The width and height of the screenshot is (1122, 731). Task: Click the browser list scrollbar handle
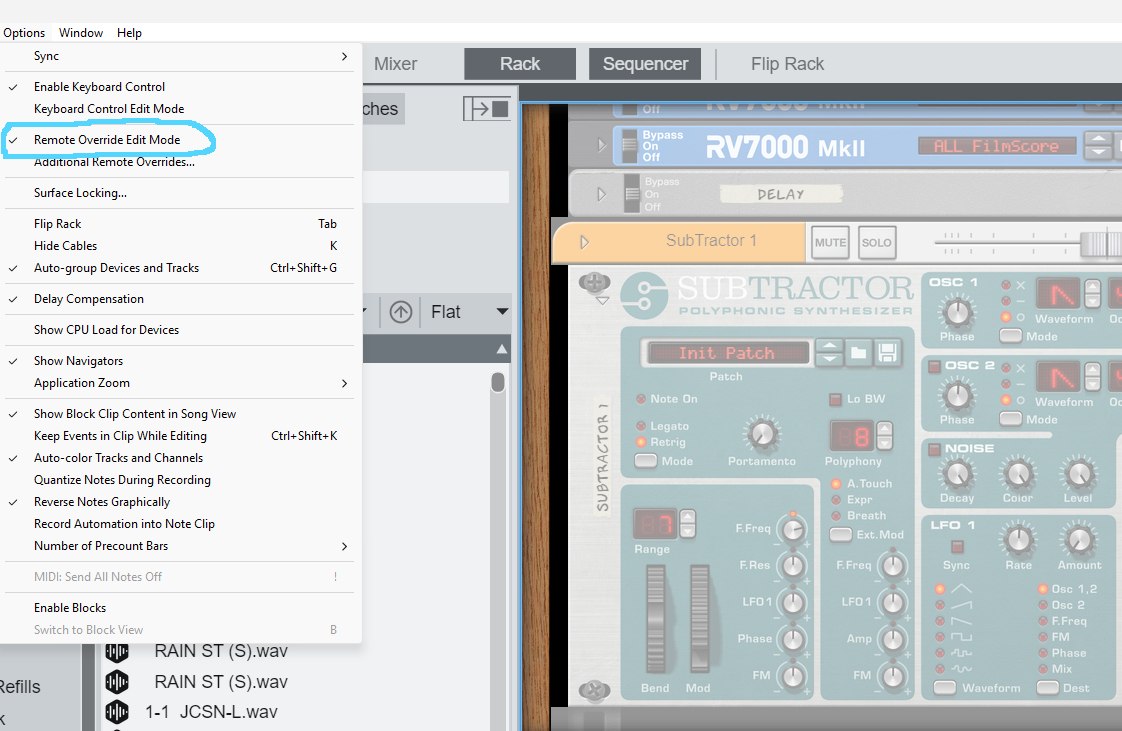[x=498, y=382]
